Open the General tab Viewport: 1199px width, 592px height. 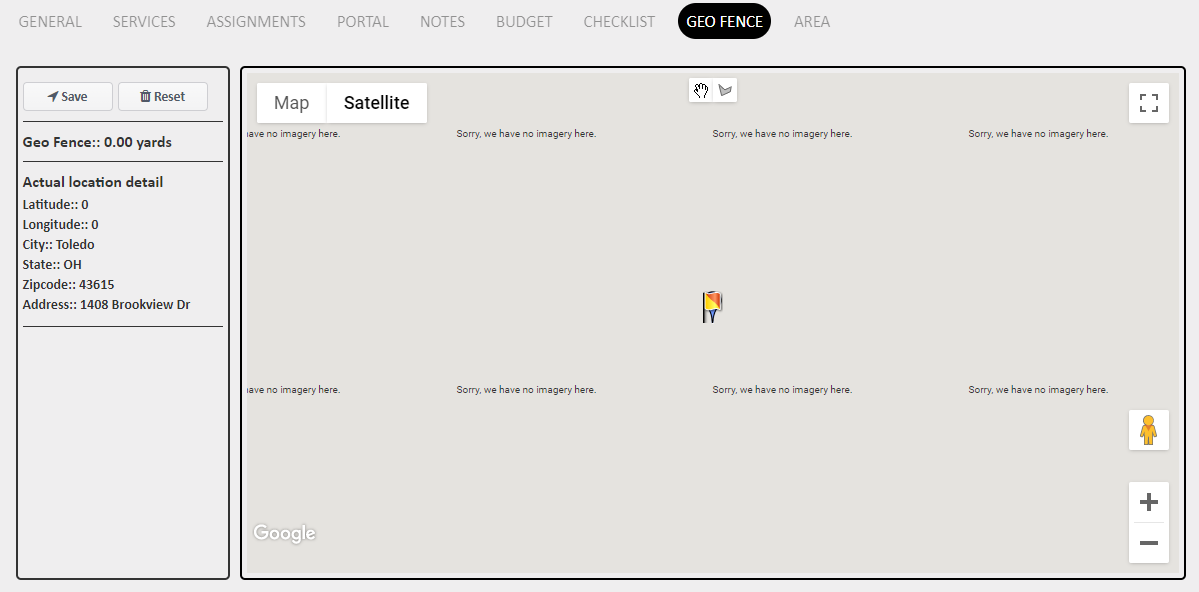(50, 21)
